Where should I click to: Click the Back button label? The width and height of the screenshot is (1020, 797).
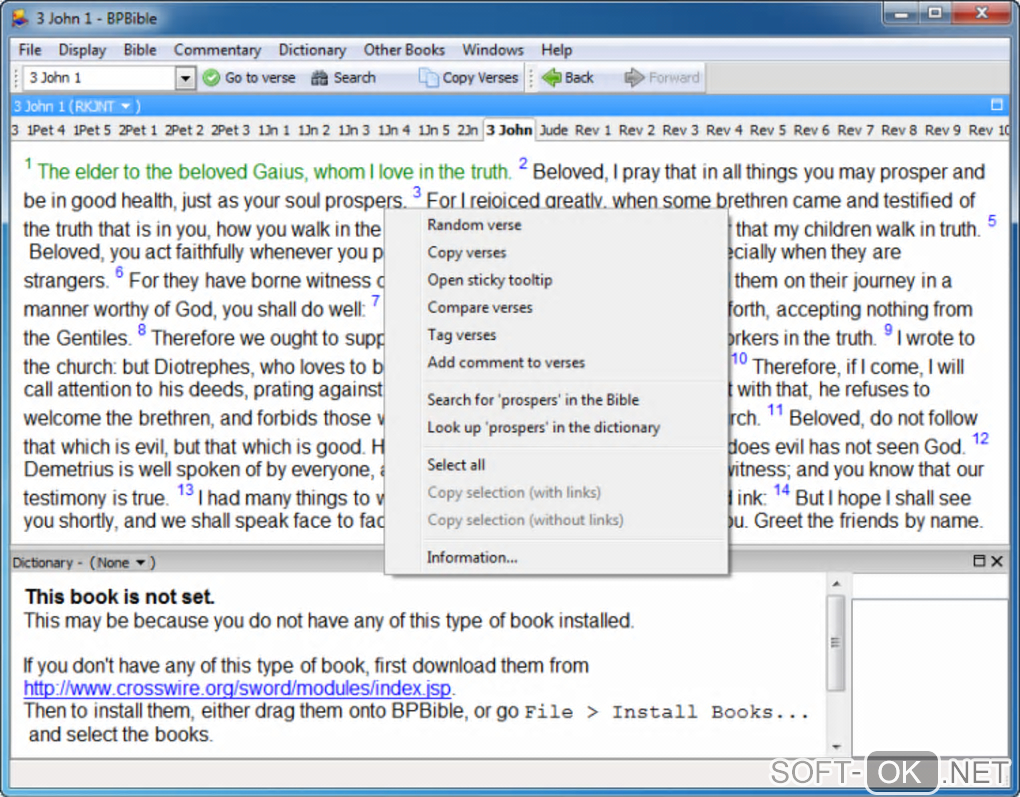[579, 78]
